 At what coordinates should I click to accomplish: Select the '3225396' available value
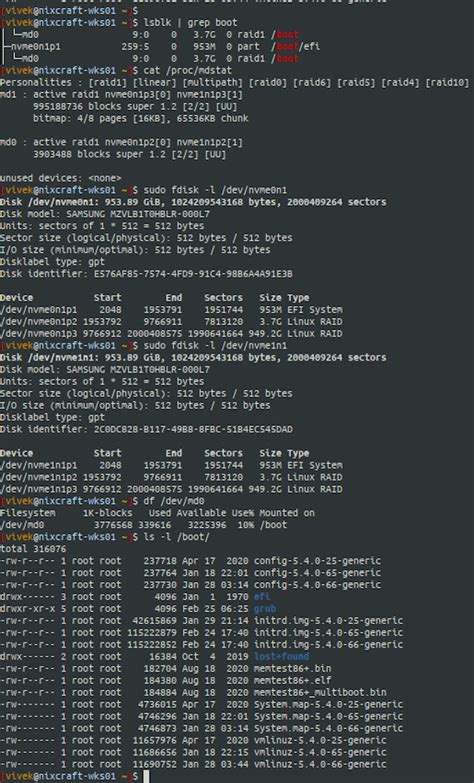click(x=207, y=525)
